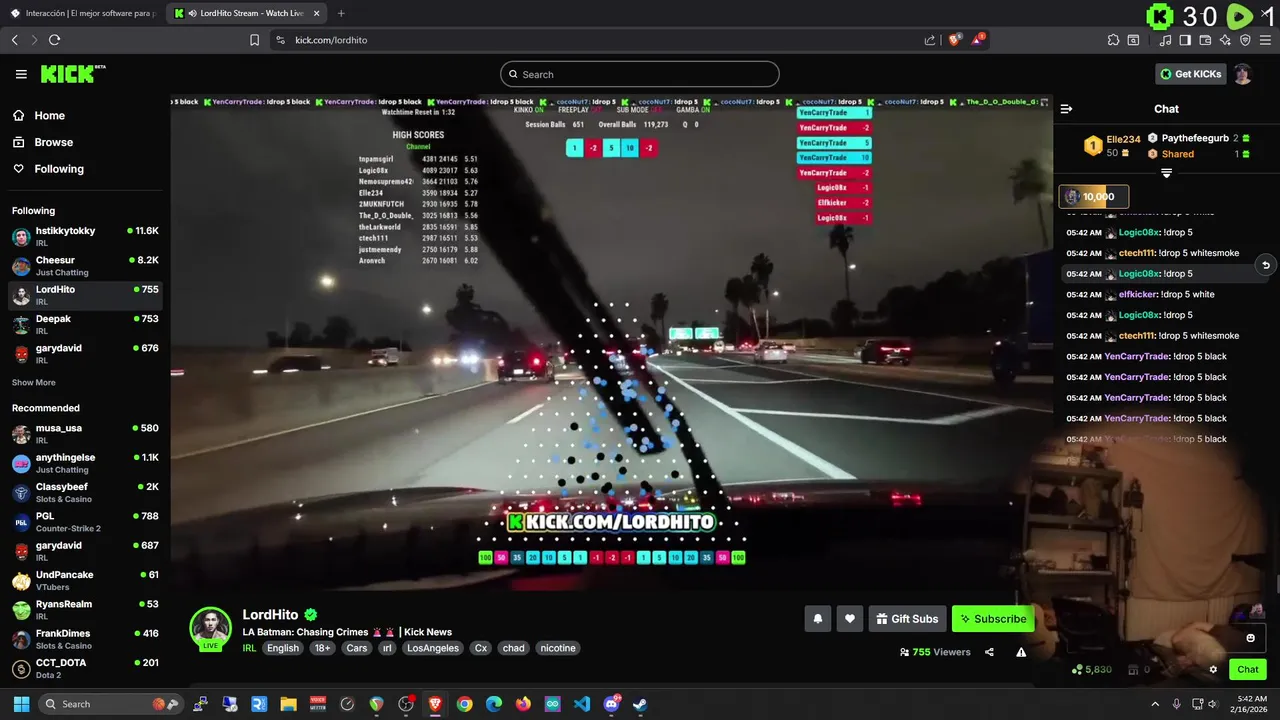This screenshot has width=1280, height=720.
Task: Open browser main menu
Action: (x=1266, y=40)
